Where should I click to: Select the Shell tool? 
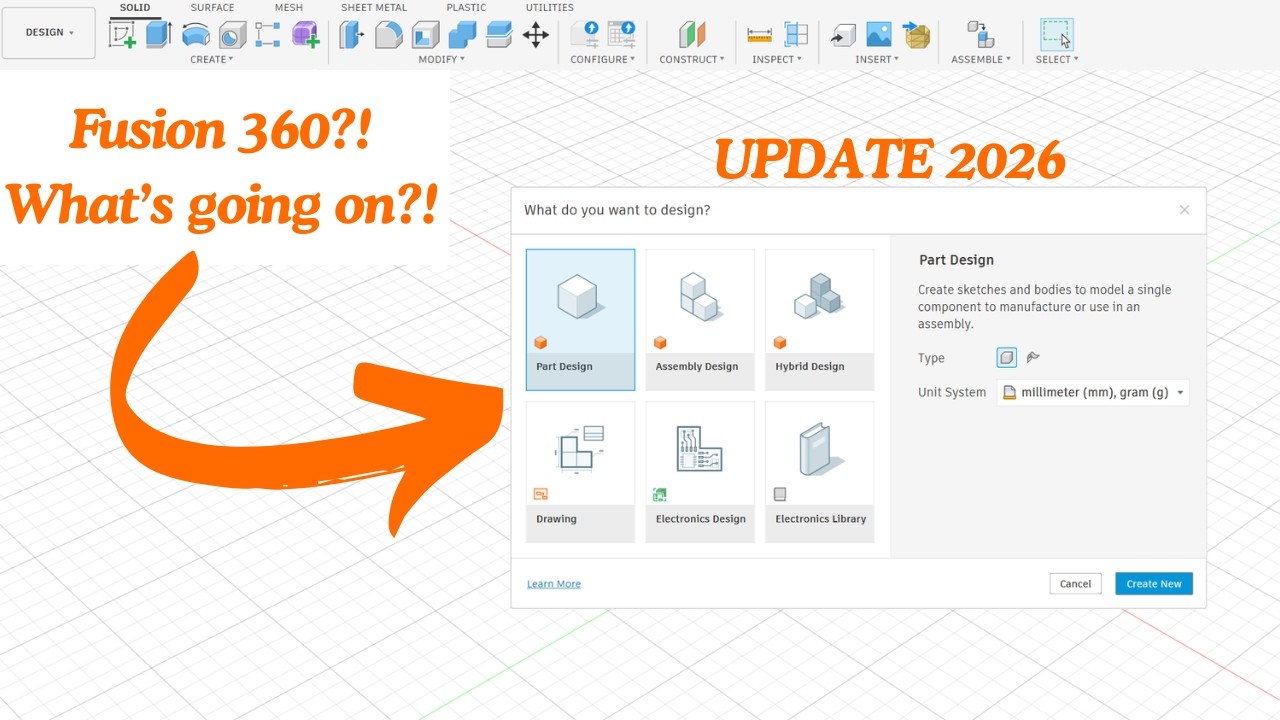coord(425,35)
